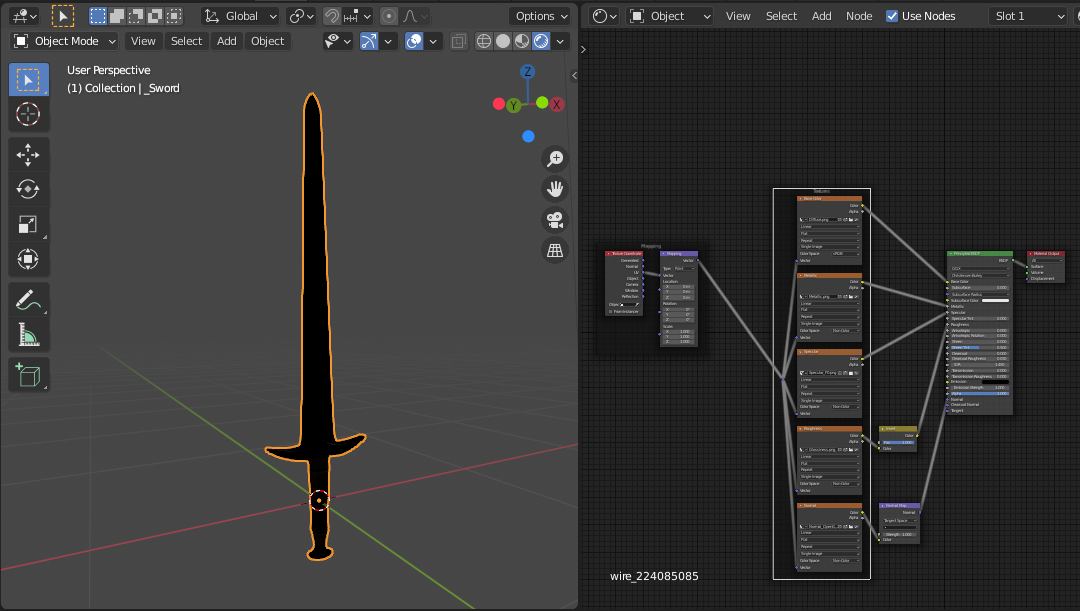Image resolution: width=1080 pixels, height=611 pixels.
Task: Open the Object shader type dropdown
Action: point(669,16)
